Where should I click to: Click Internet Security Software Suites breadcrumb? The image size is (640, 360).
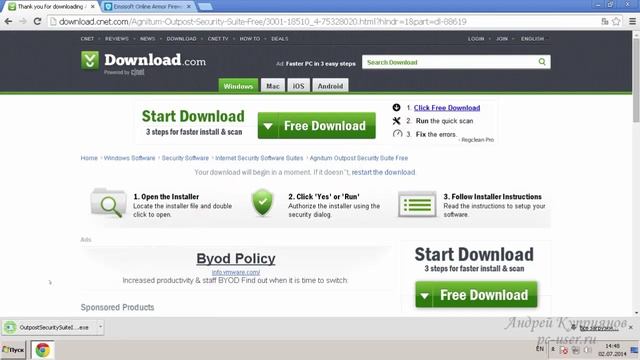click(x=259, y=158)
